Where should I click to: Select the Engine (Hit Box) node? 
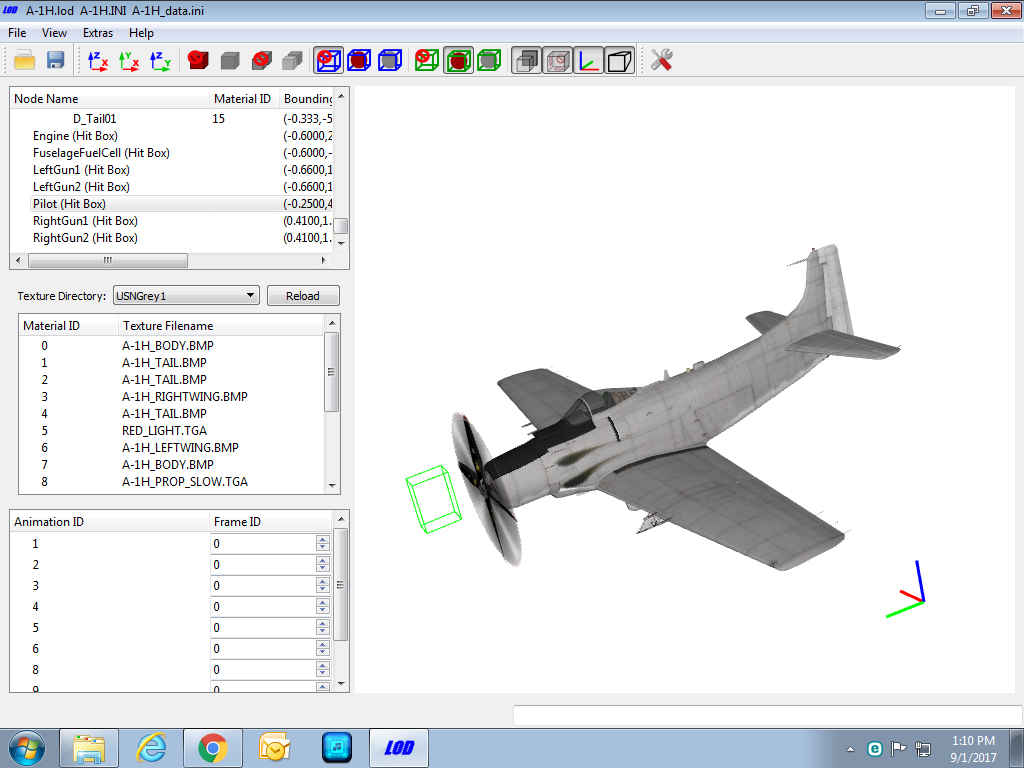75,136
